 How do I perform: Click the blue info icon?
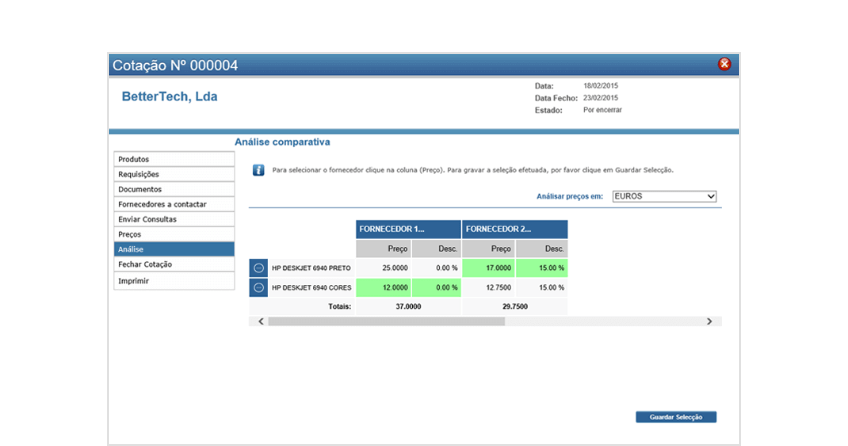pyautogui.click(x=259, y=170)
